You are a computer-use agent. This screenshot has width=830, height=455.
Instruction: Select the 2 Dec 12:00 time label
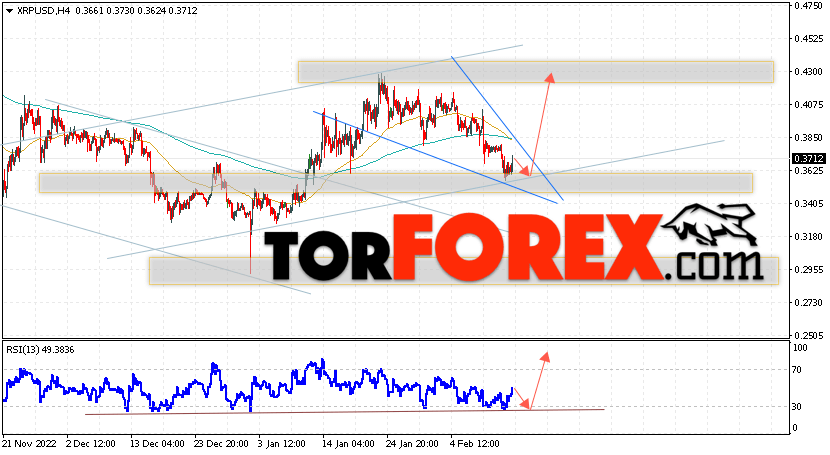coord(91,443)
